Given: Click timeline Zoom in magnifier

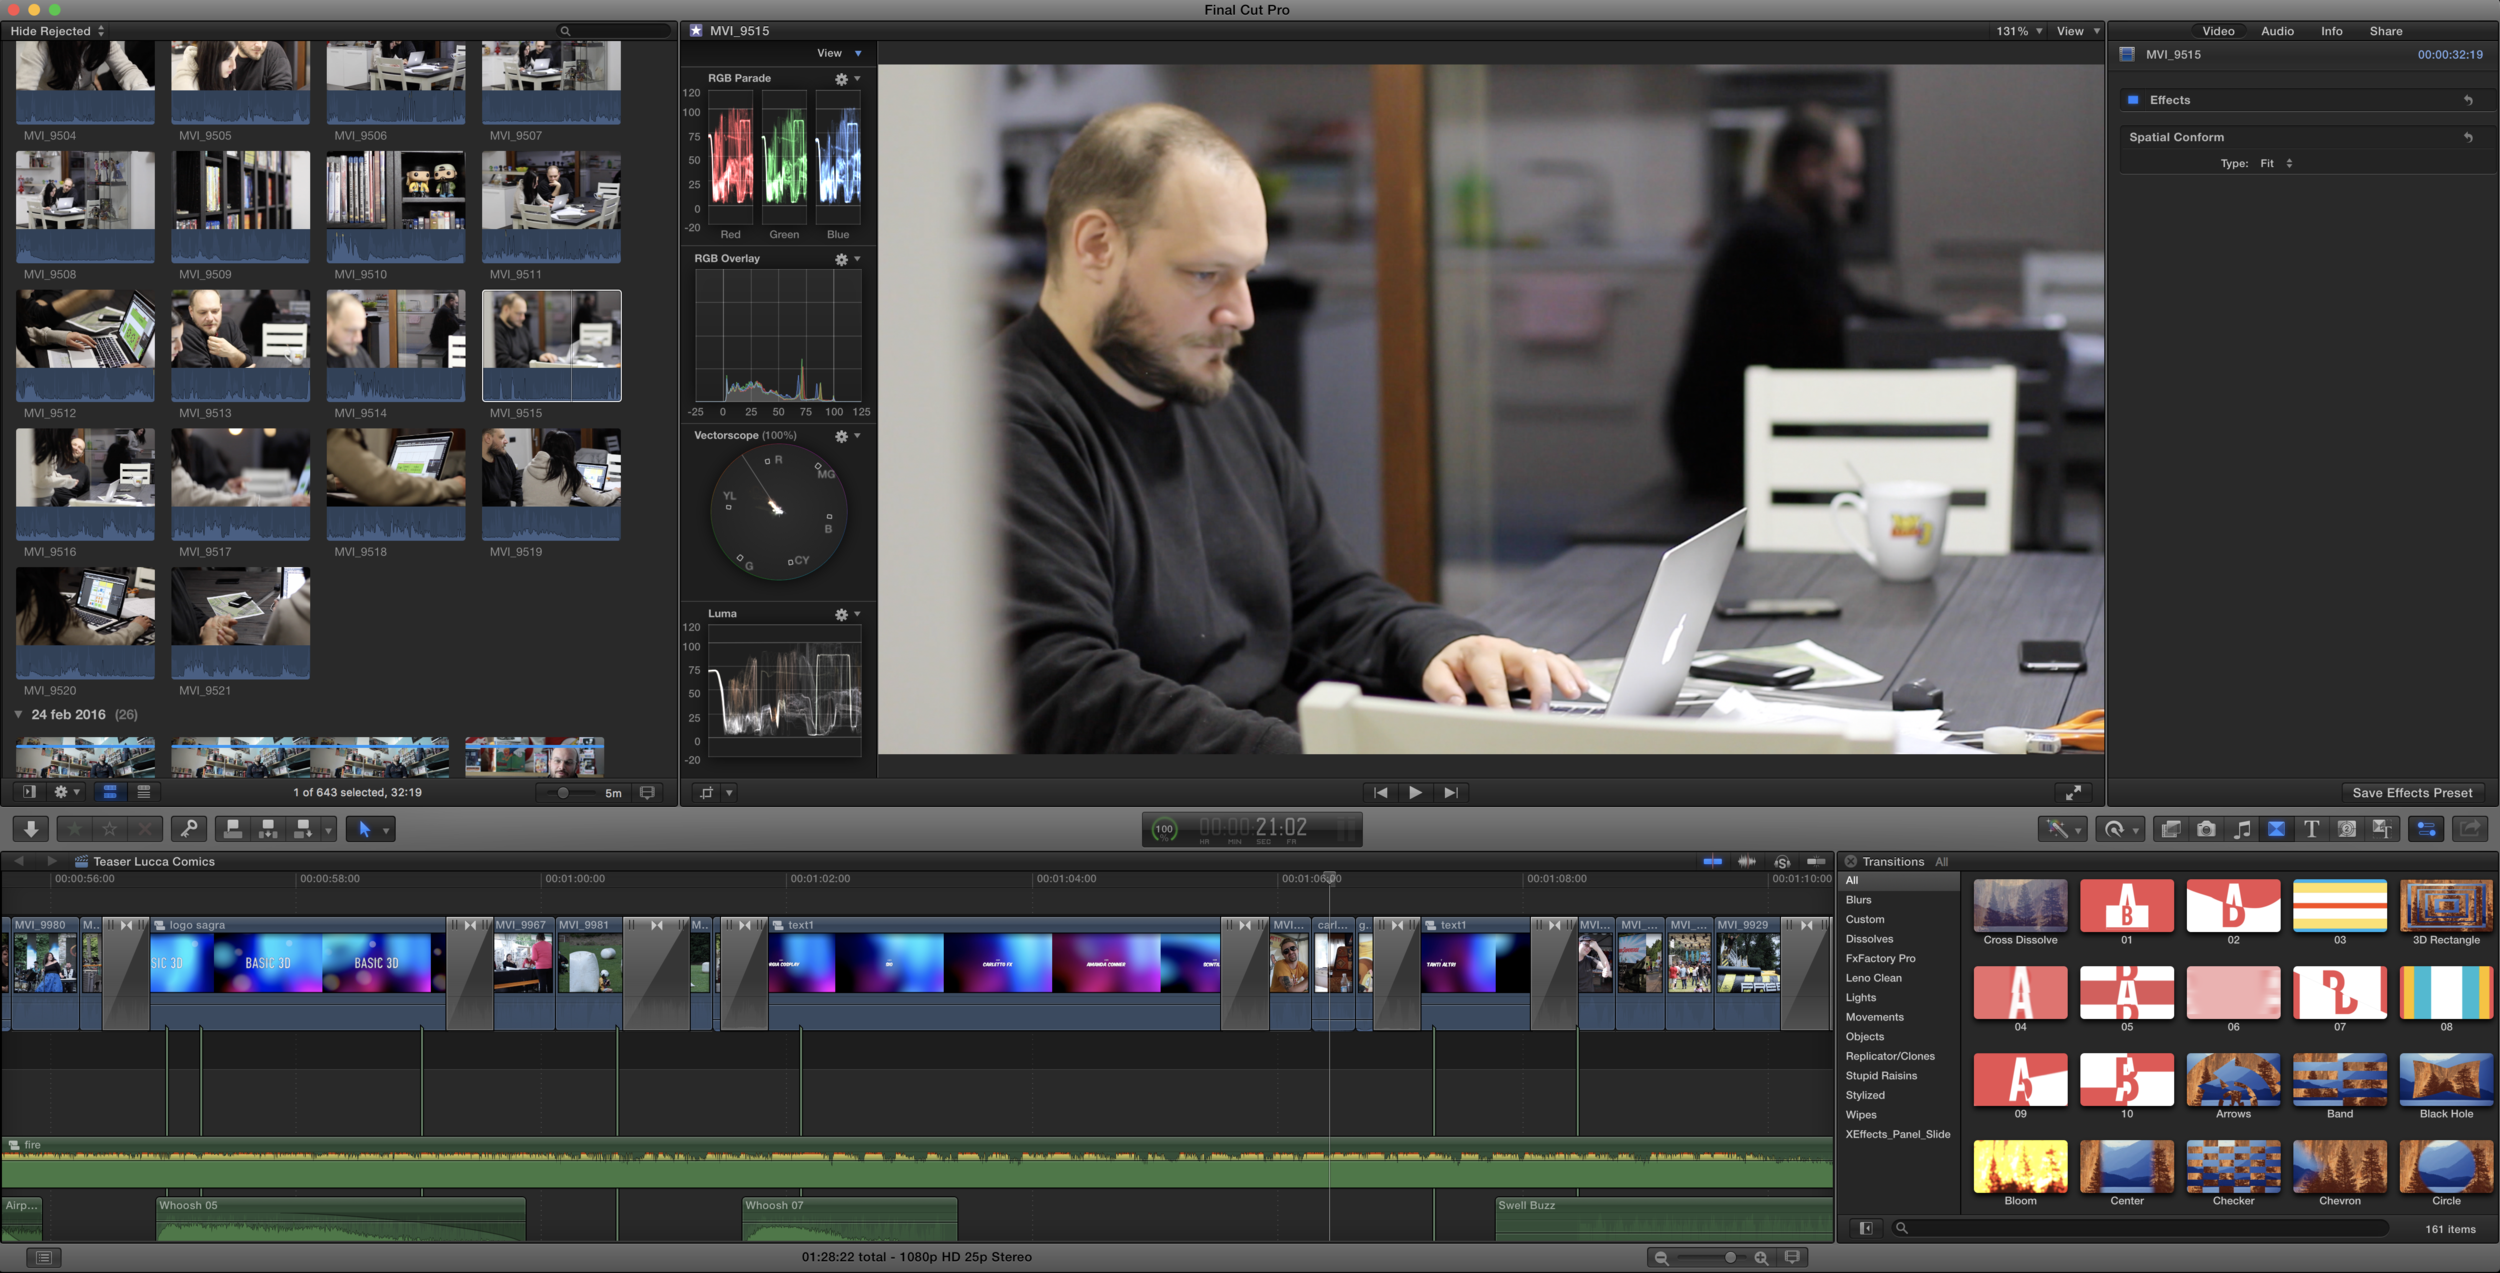Looking at the screenshot, I should click(1761, 1258).
